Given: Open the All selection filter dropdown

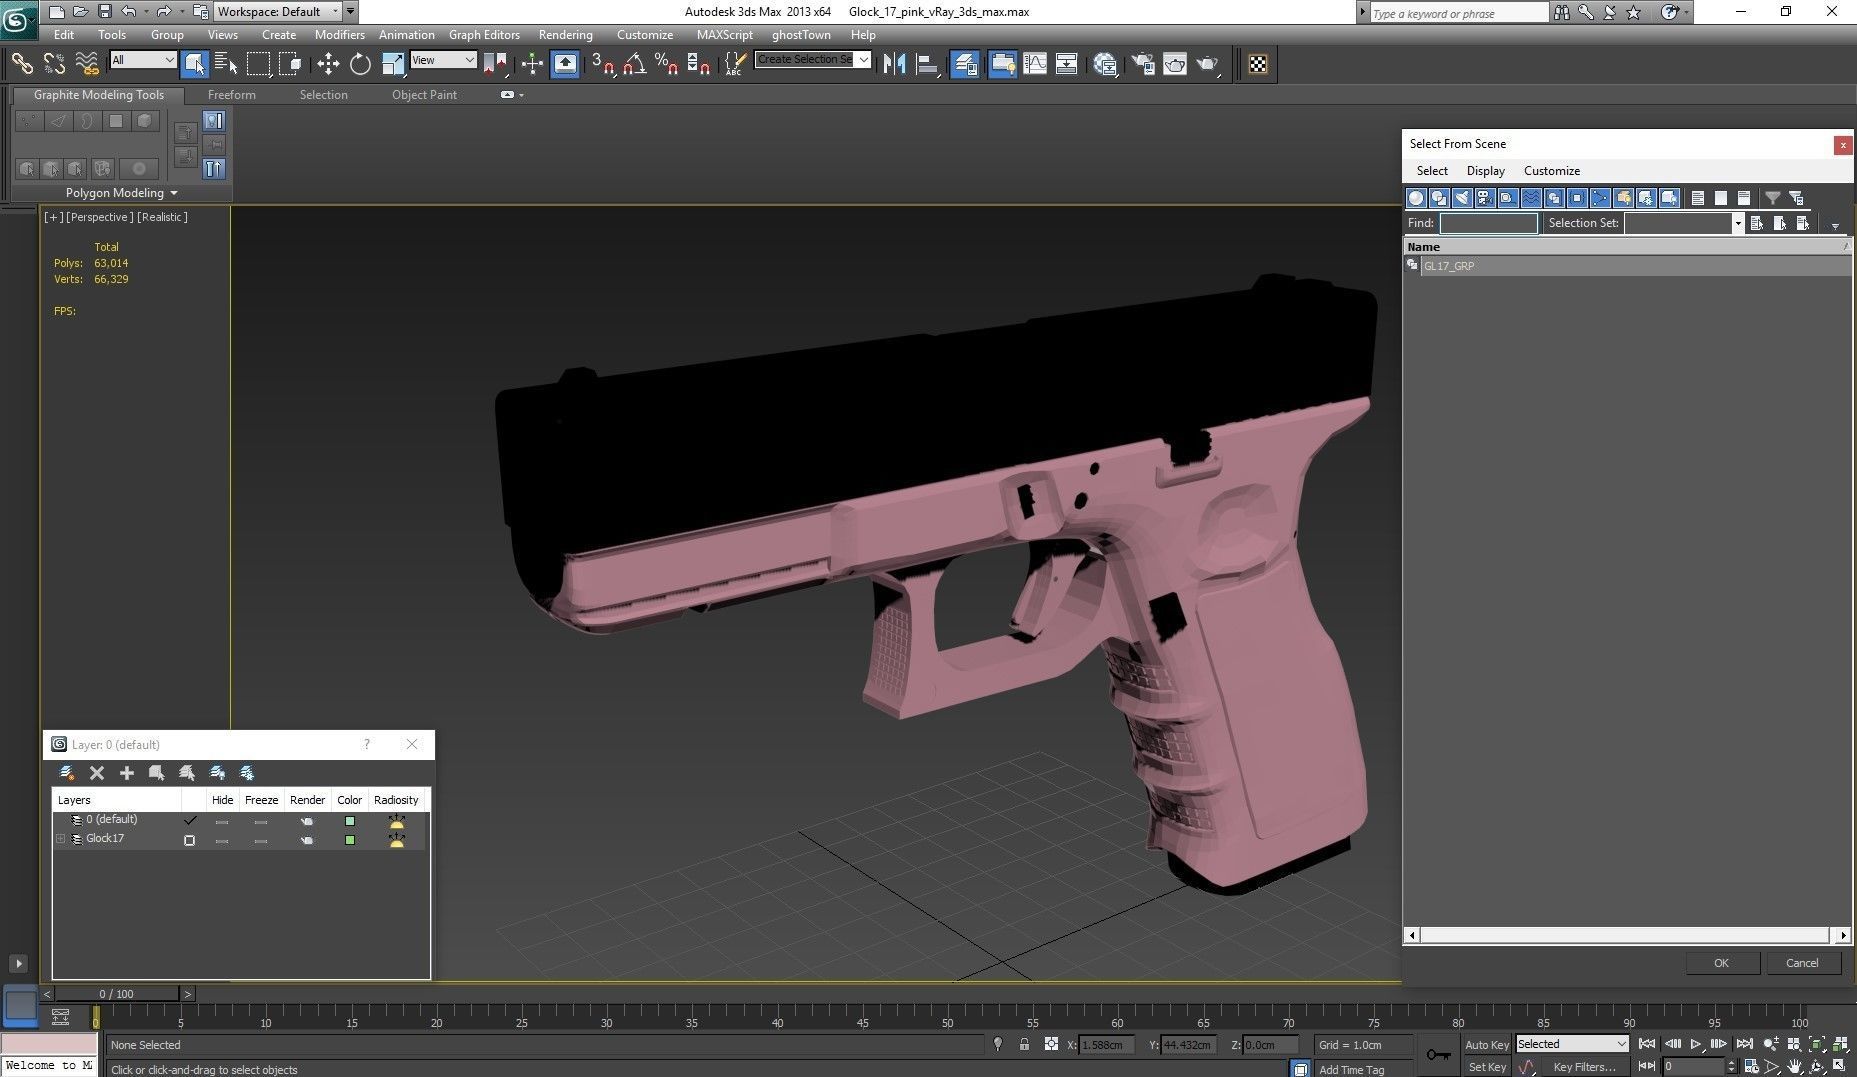Looking at the screenshot, I should pyautogui.click(x=142, y=60).
